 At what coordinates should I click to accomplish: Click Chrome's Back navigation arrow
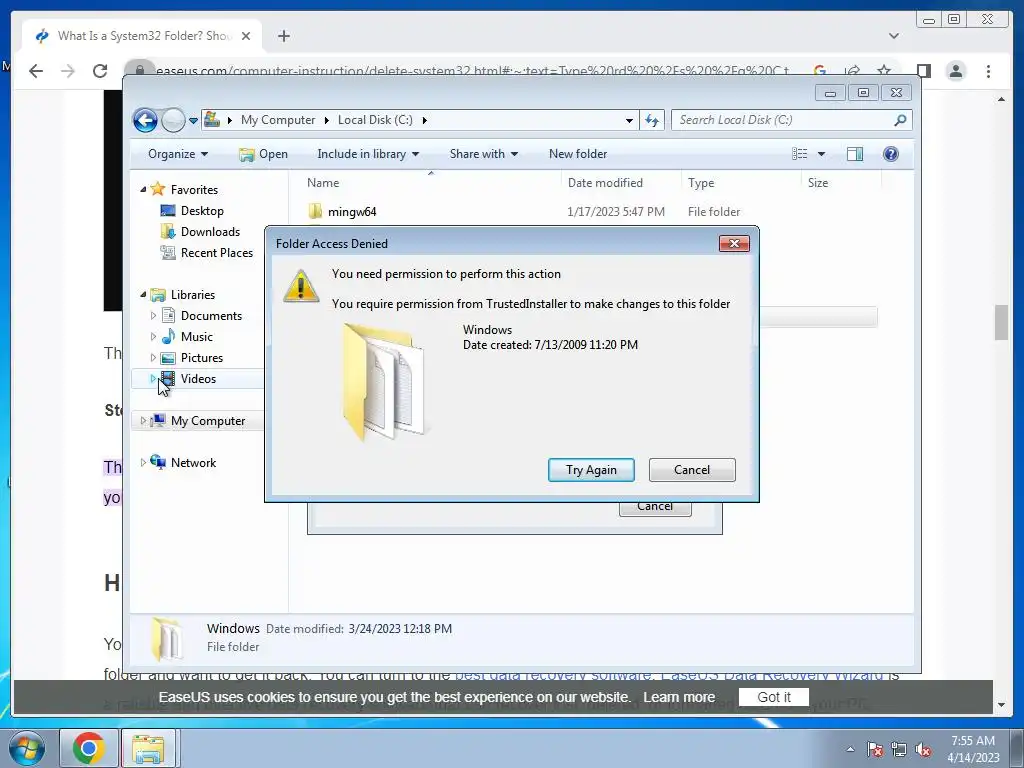coord(36,71)
